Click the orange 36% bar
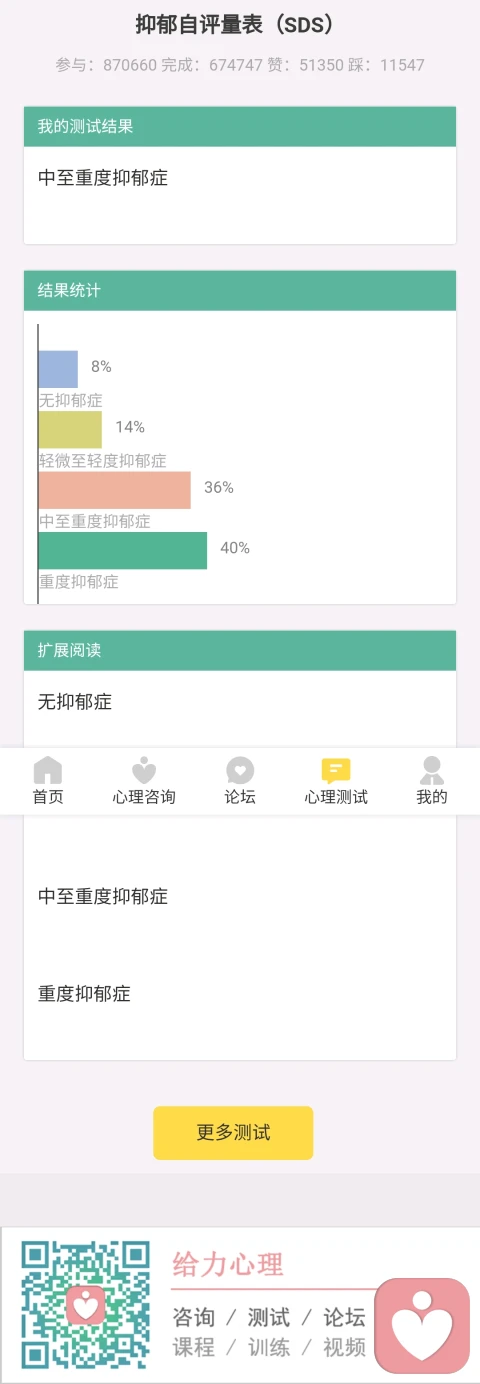Screen dimensions: 480x1384 pos(115,490)
